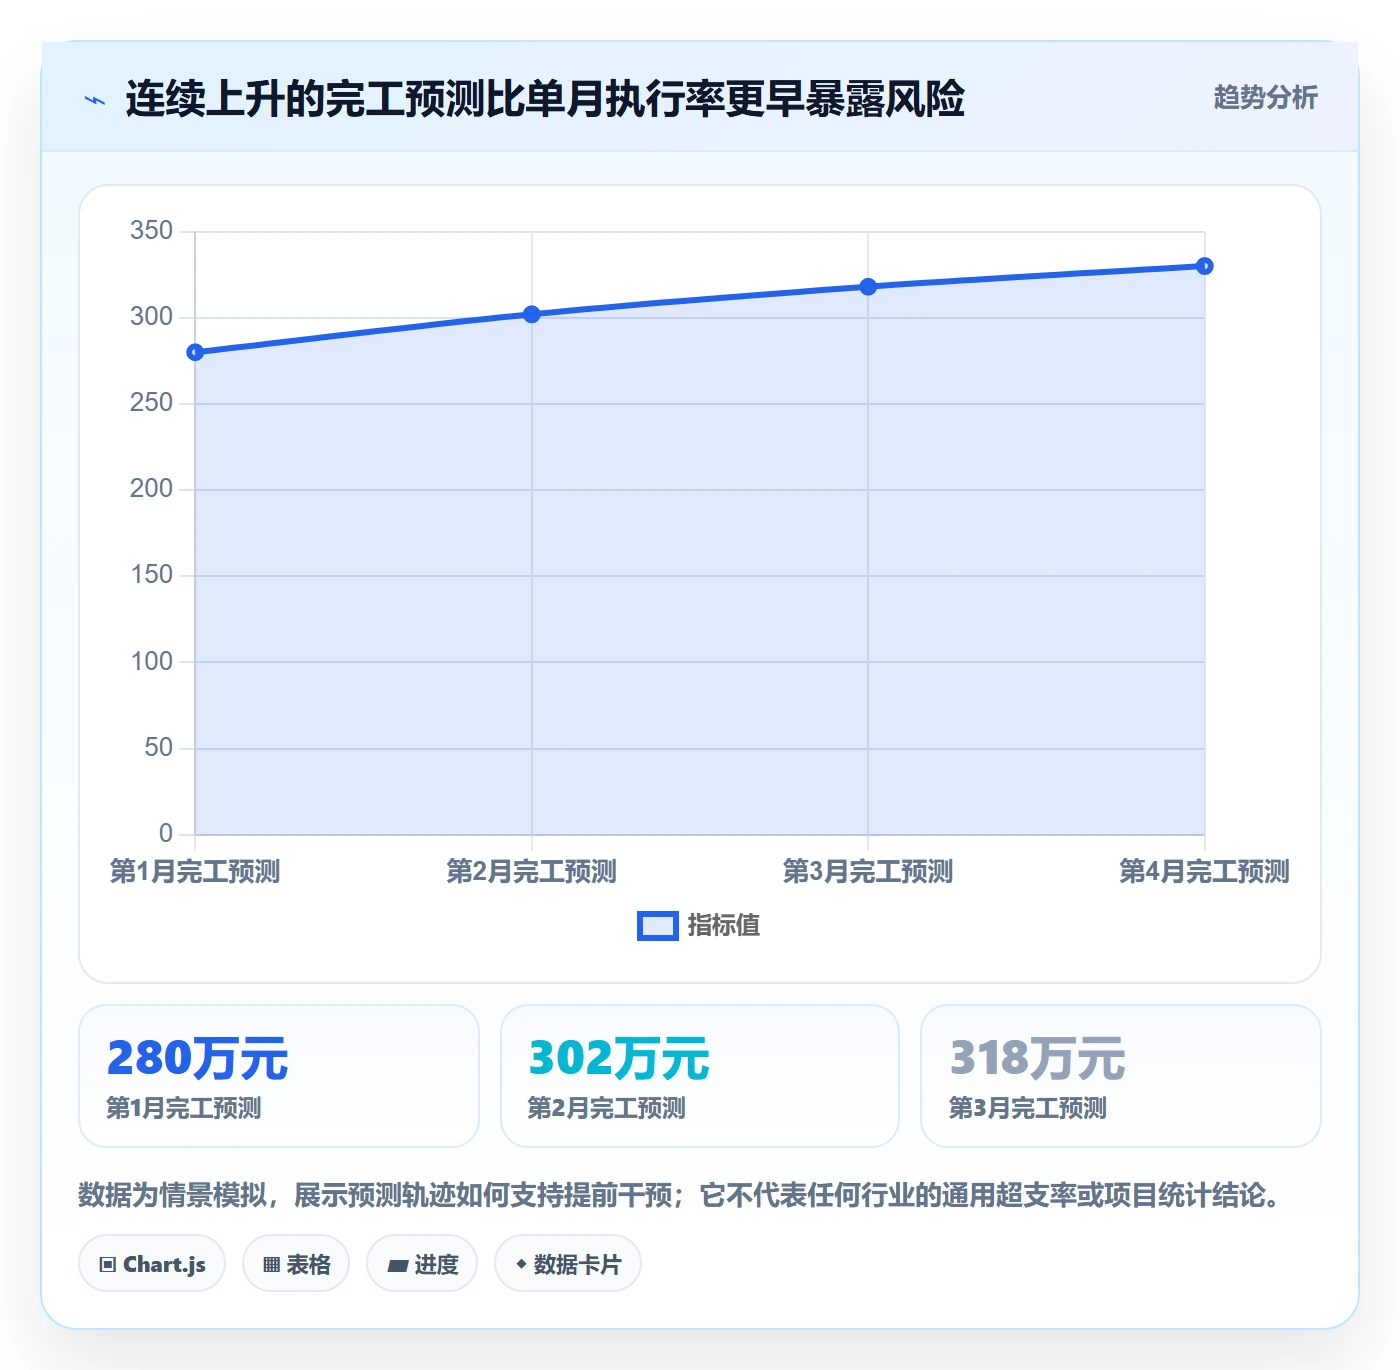Click the 150 y-axis tick label
Screen dimensions: 1400x1370
pos(151,575)
